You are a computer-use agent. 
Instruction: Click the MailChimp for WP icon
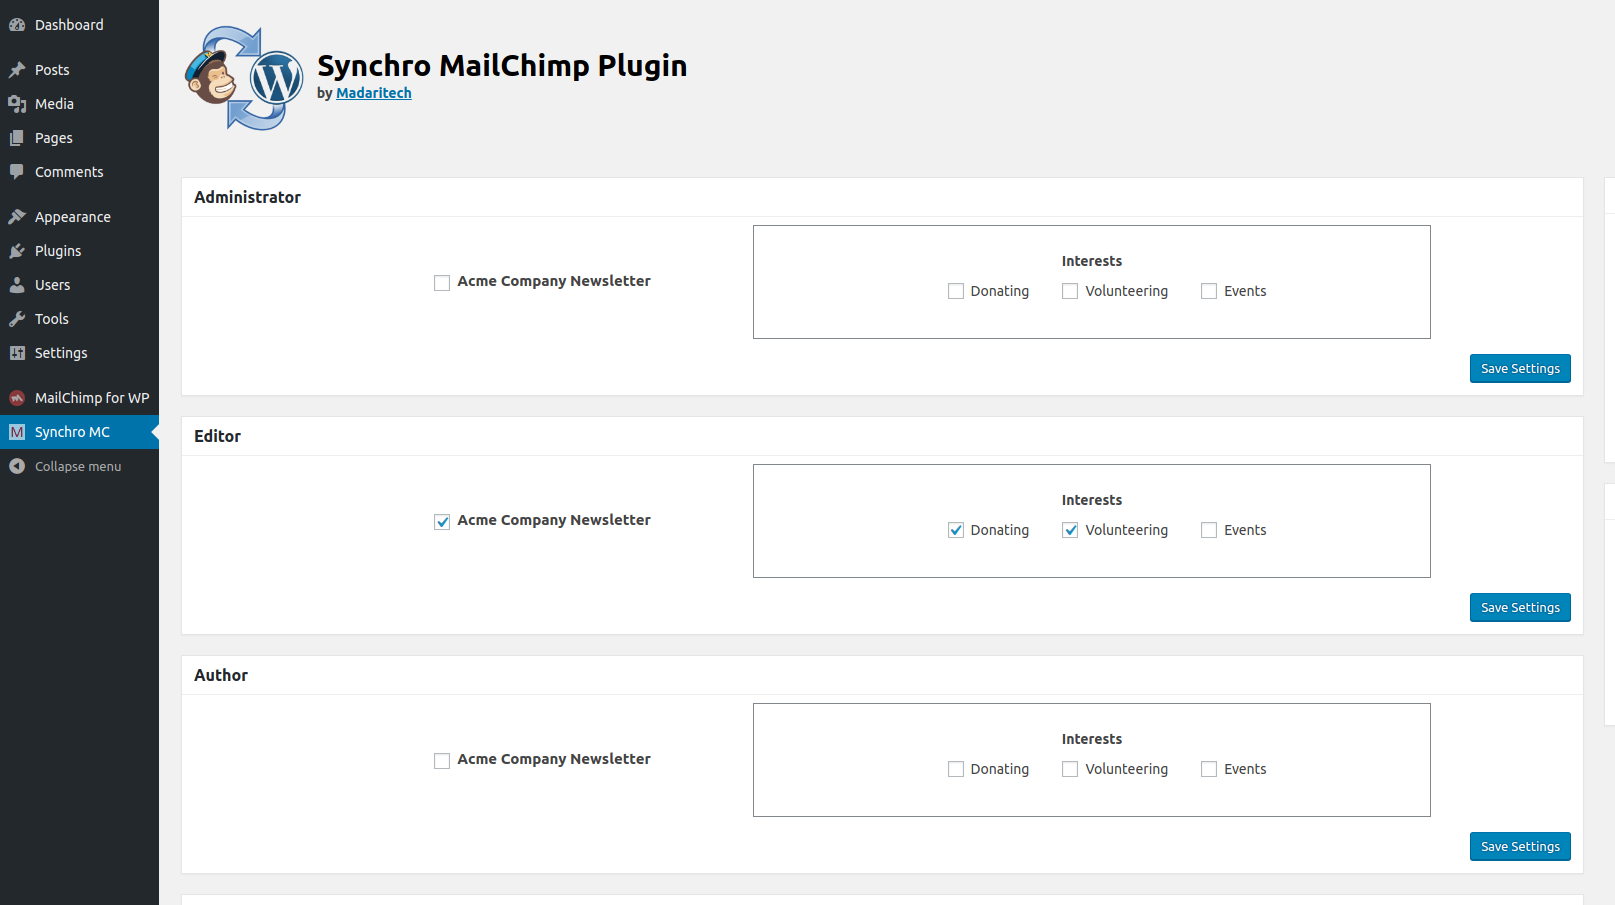click(x=17, y=398)
